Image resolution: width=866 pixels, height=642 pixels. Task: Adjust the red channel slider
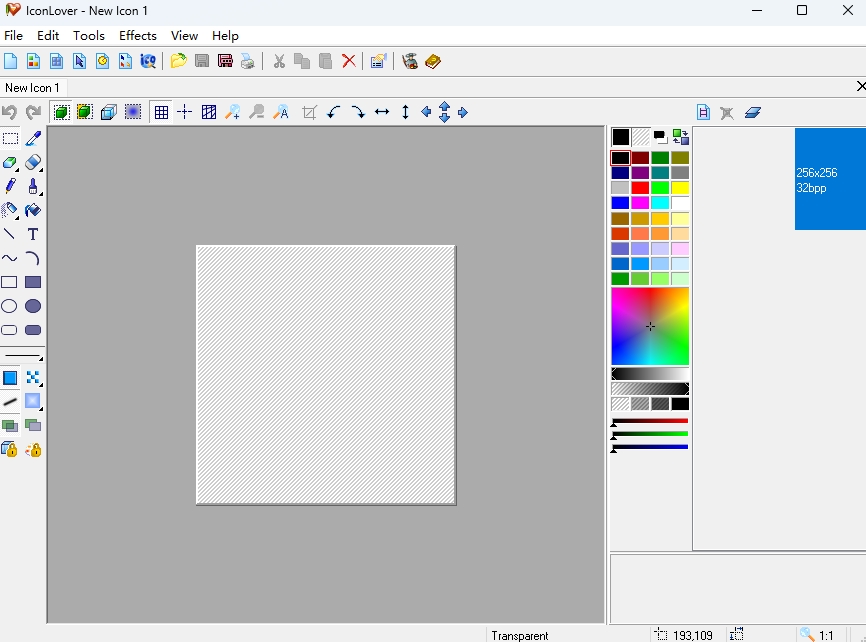point(650,422)
